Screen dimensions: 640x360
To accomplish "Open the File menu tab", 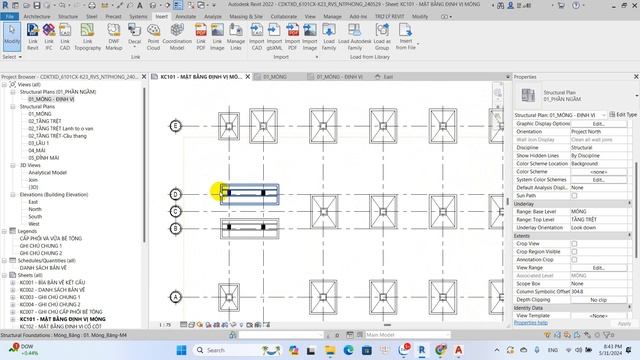I will (9, 17).
